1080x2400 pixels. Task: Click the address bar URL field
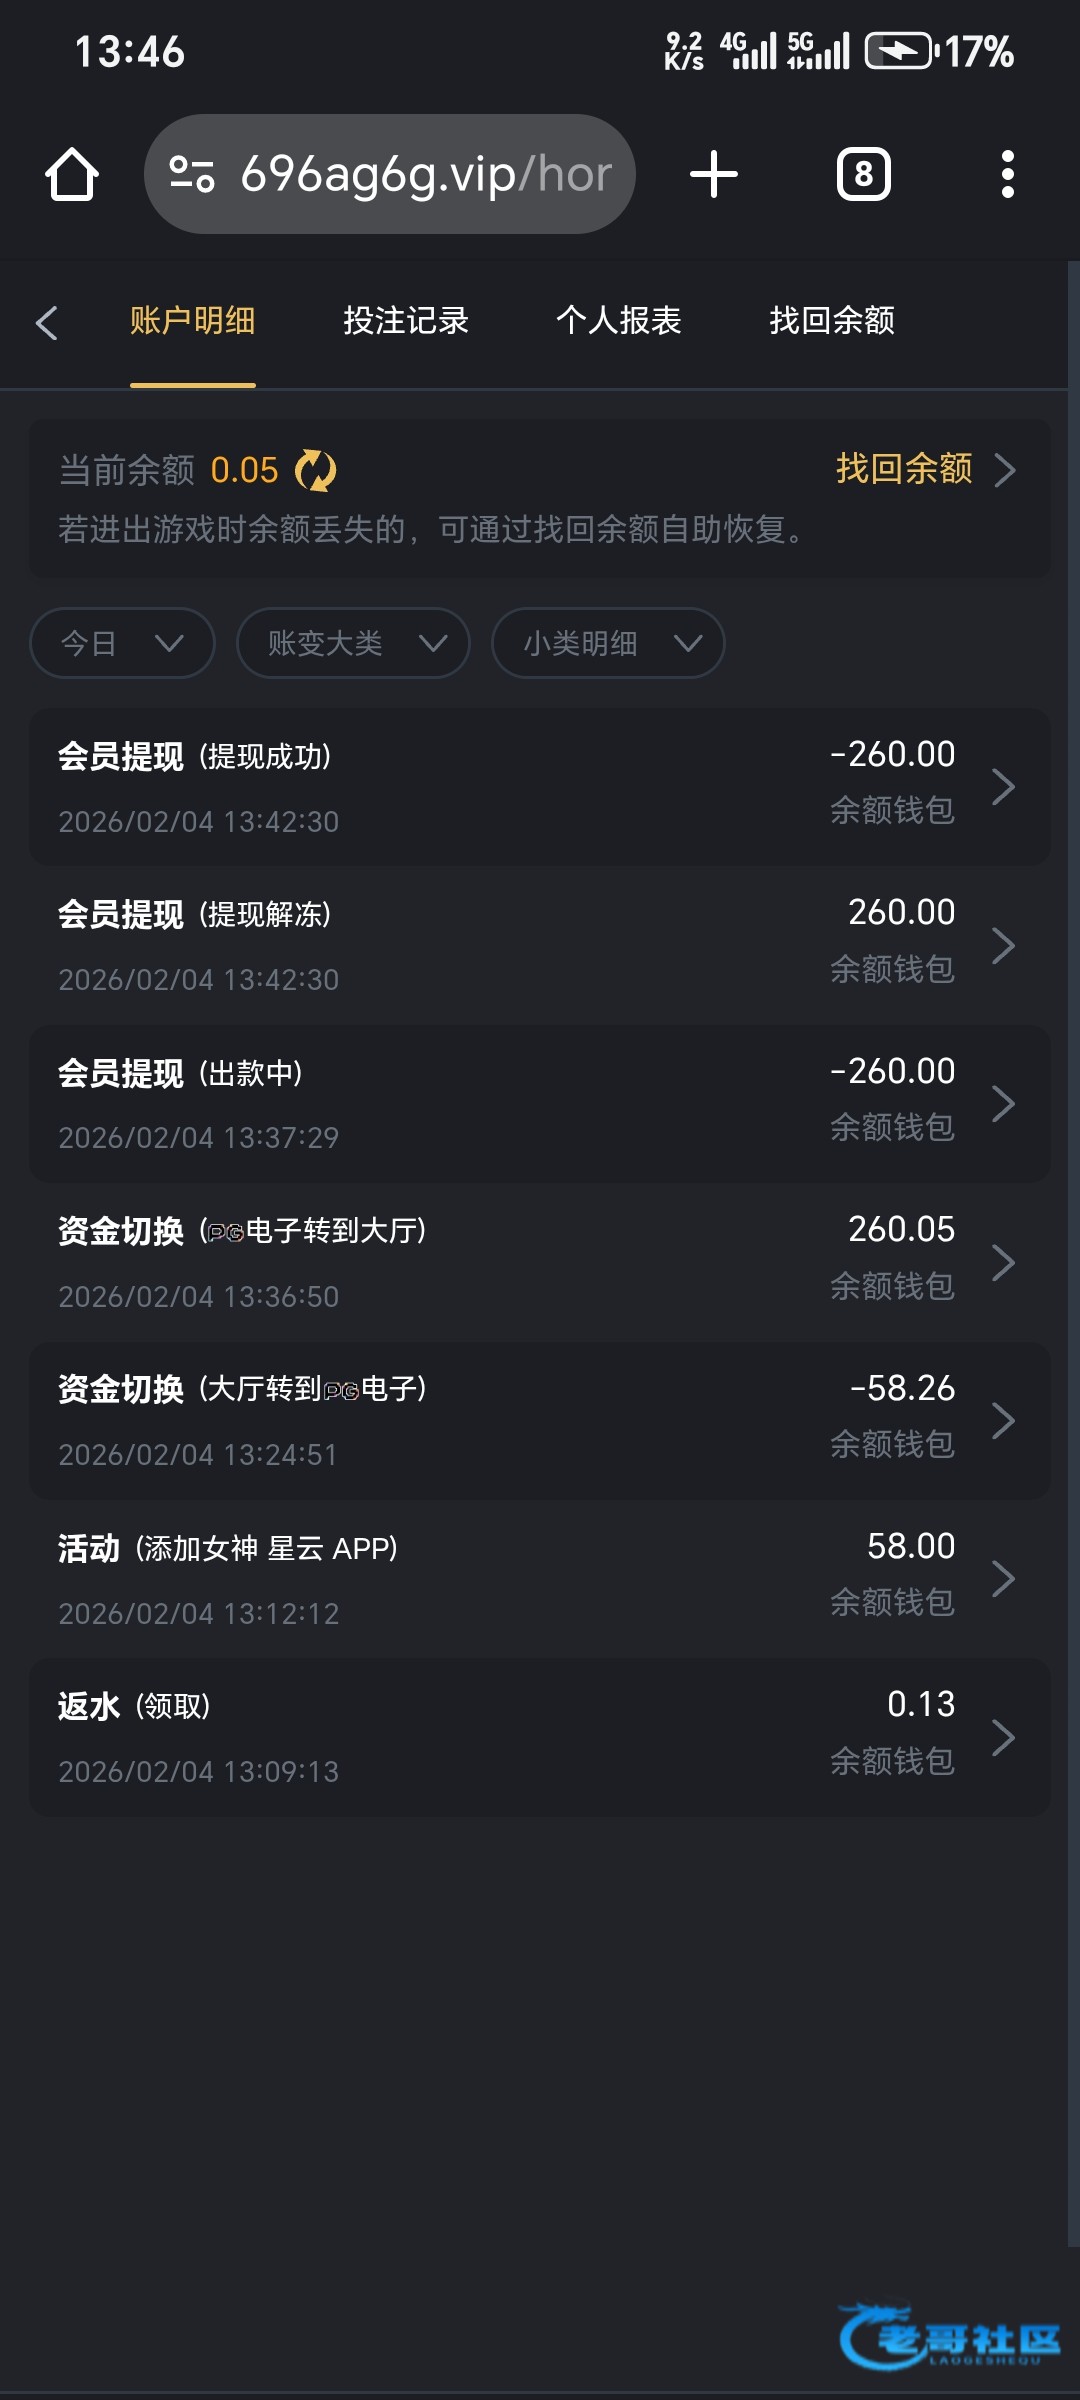pyautogui.click(x=426, y=174)
